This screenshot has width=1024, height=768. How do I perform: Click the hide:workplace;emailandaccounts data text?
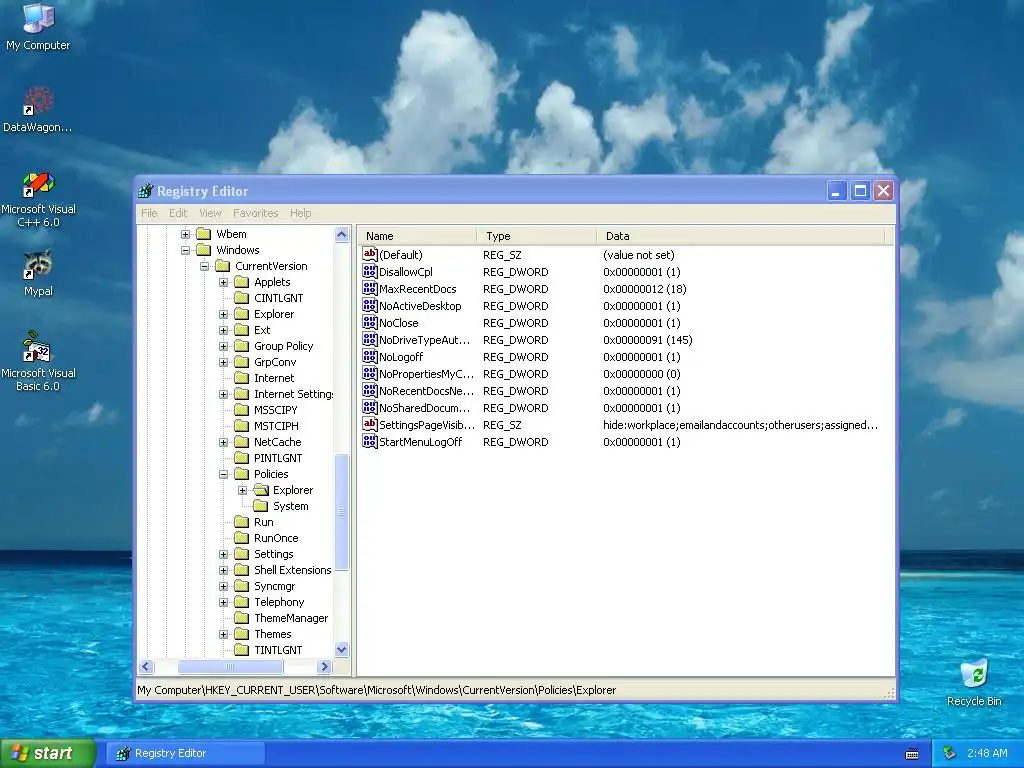(741, 424)
